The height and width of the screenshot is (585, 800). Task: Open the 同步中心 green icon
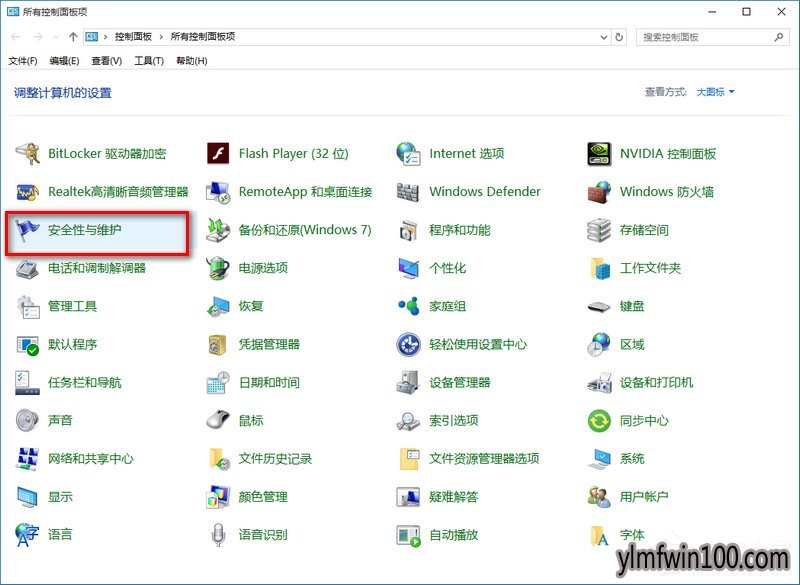click(x=599, y=421)
